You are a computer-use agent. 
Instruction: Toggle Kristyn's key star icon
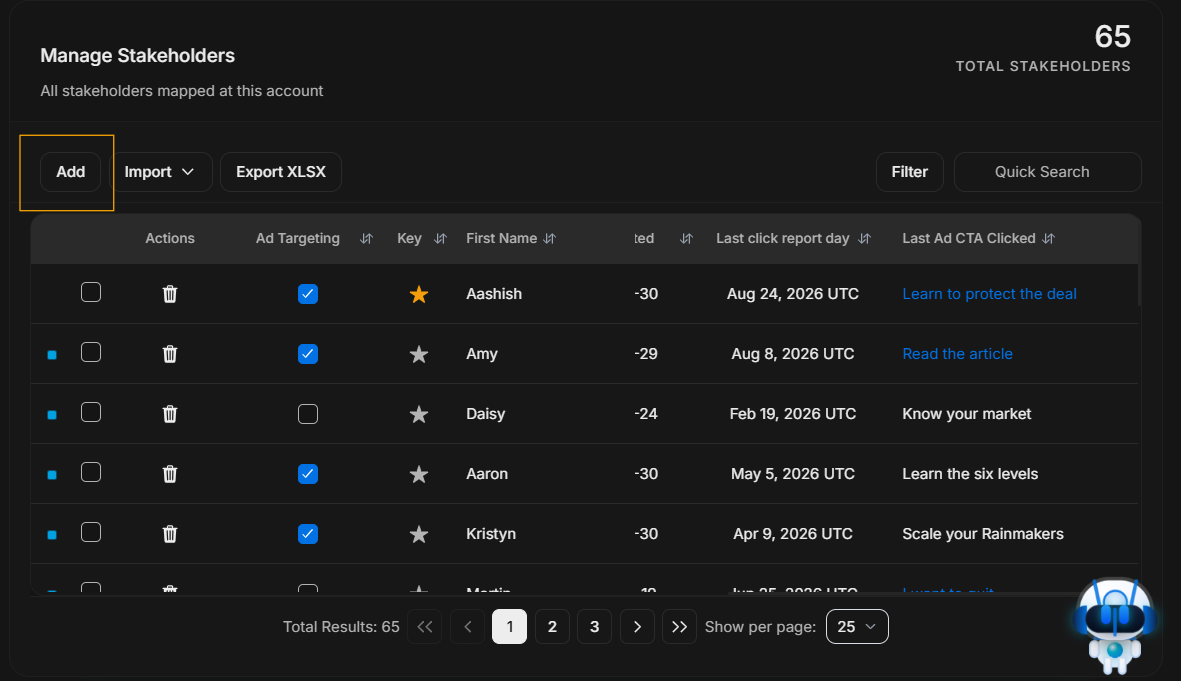pos(419,534)
